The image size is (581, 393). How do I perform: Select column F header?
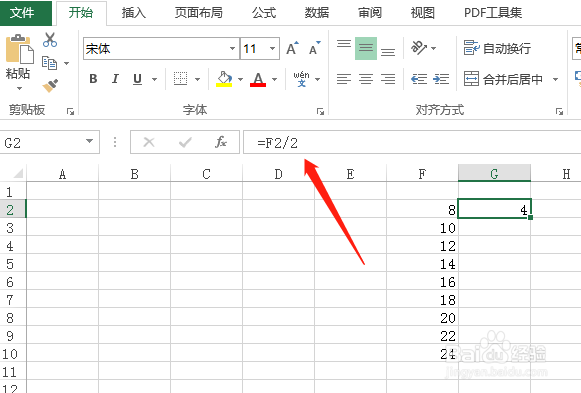(x=422, y=173)
